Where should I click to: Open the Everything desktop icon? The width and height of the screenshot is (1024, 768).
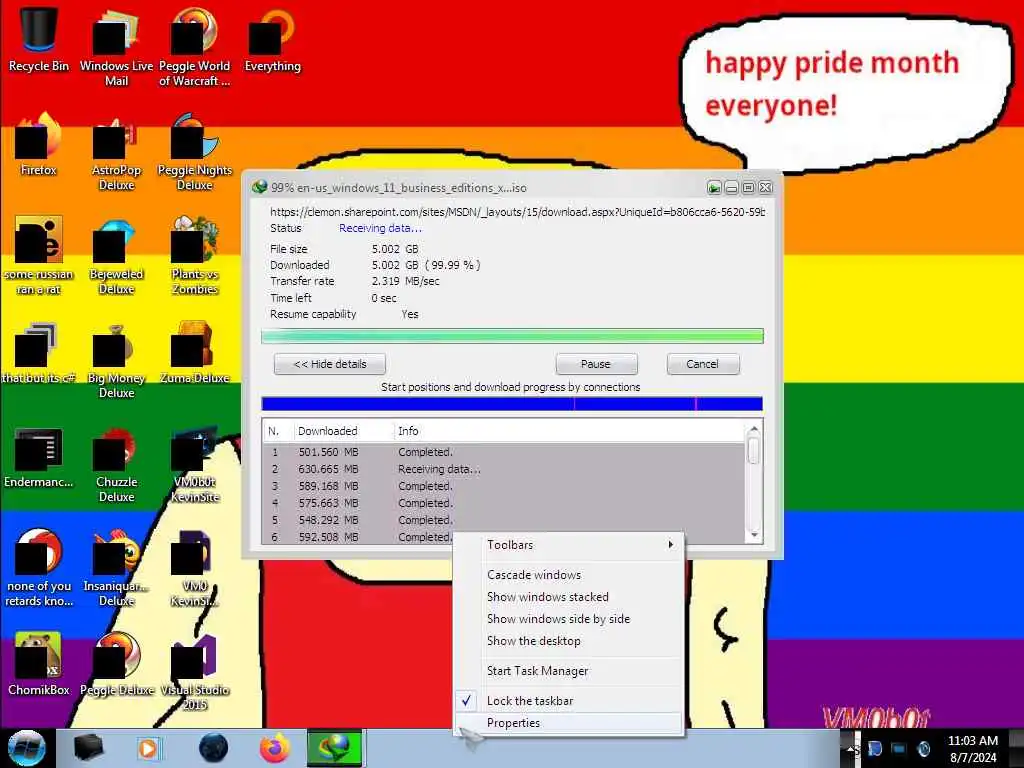point(272,39)
